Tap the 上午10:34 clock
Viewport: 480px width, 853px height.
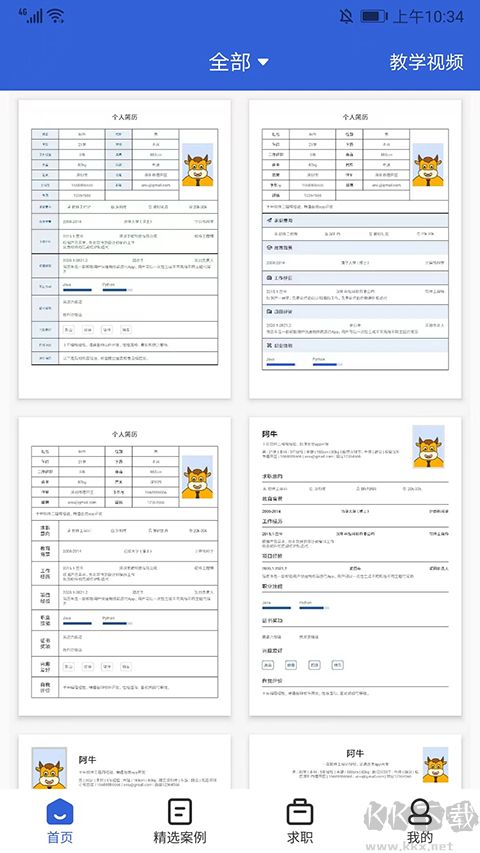click(x=429, y=16)
